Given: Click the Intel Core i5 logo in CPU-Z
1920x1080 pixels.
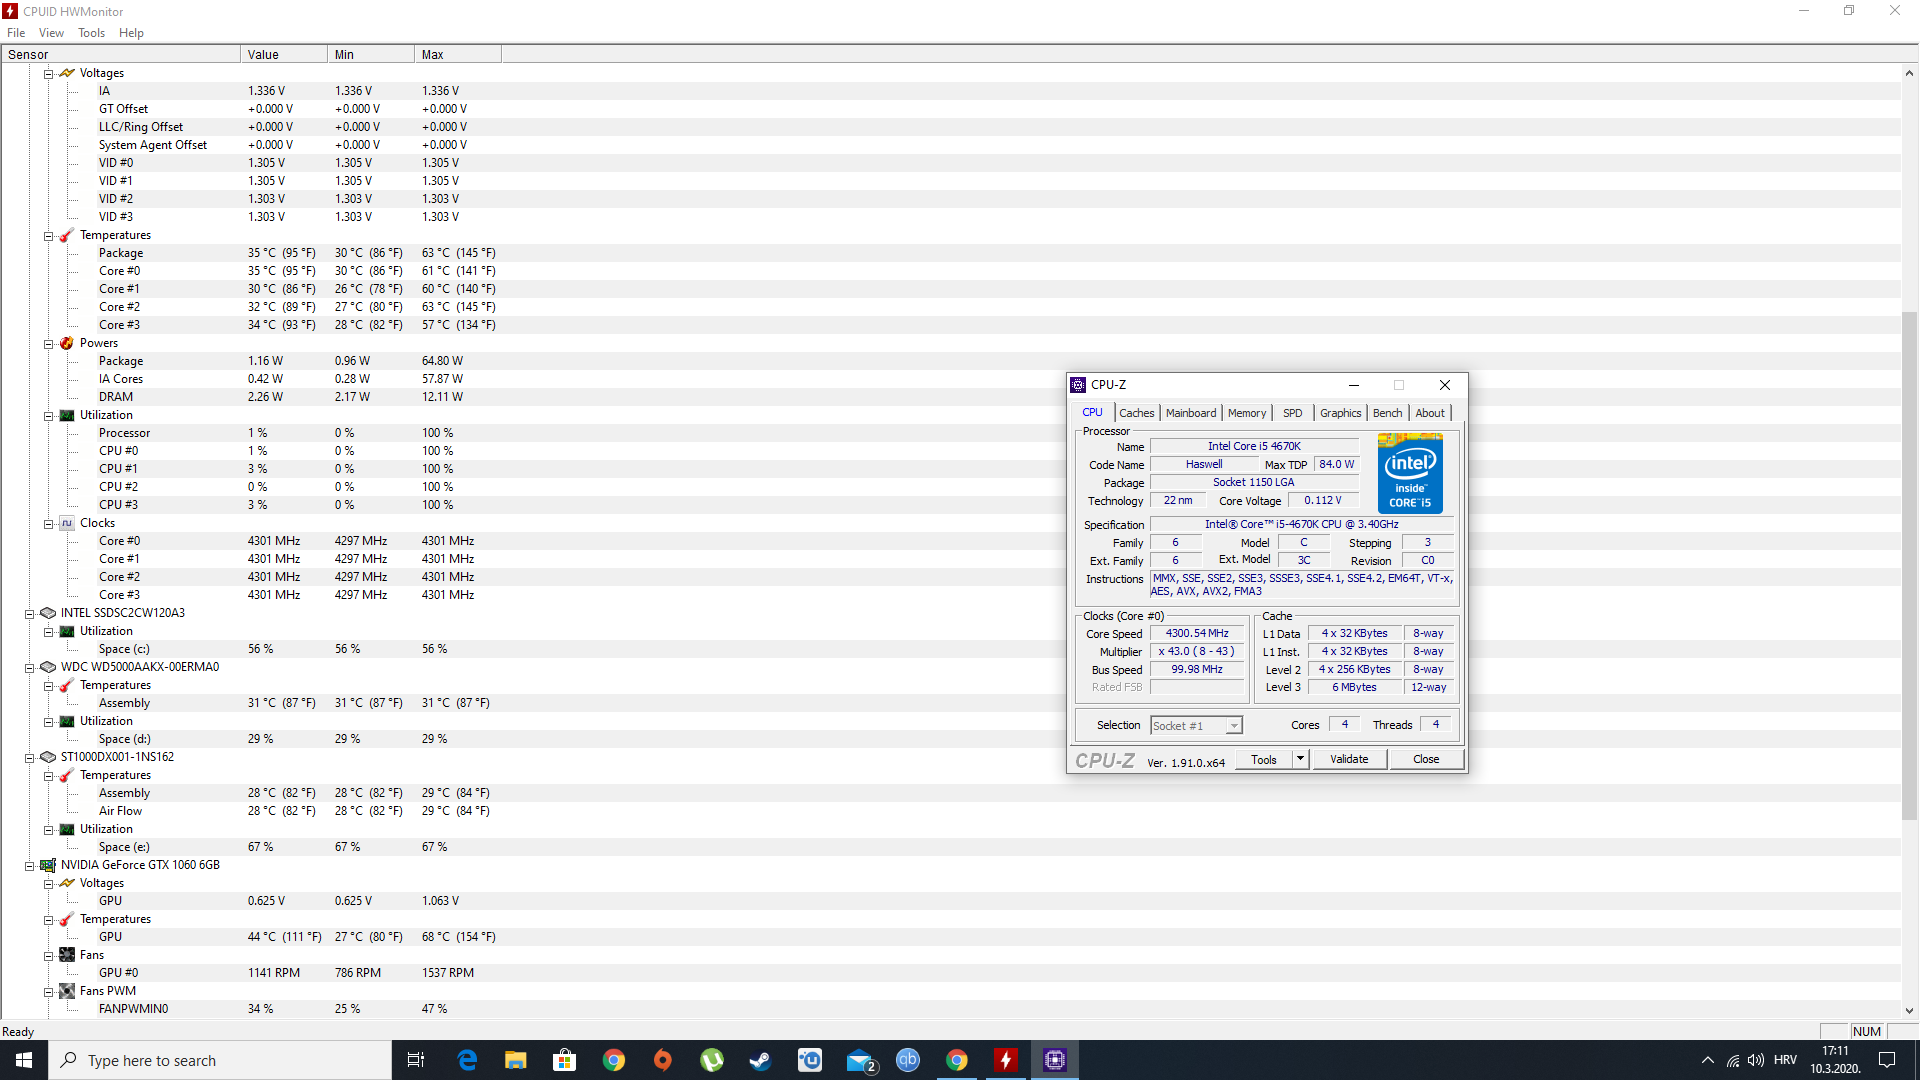Looking at the screenshot, I should point(1410,473).
